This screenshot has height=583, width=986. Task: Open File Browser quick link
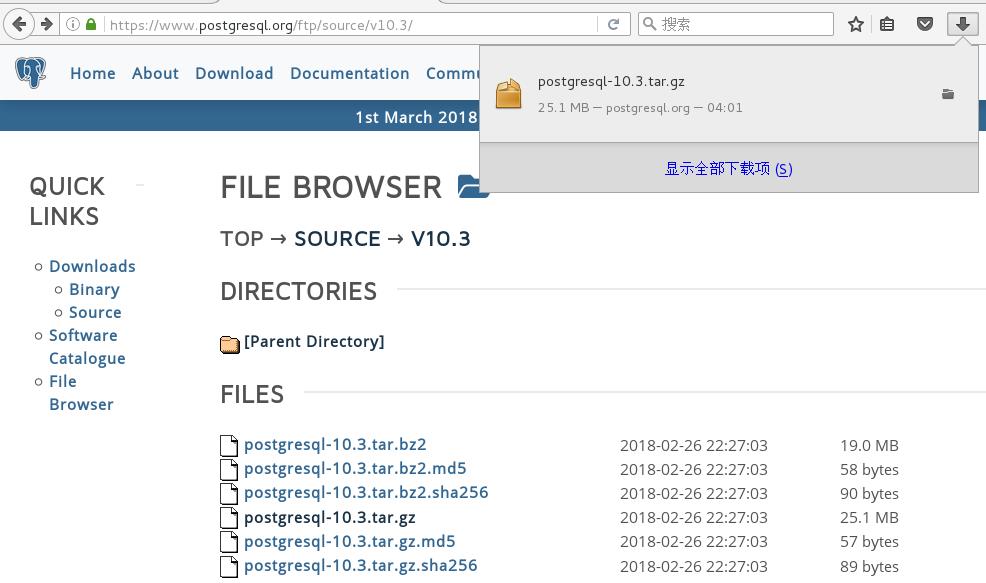[81, 392]
